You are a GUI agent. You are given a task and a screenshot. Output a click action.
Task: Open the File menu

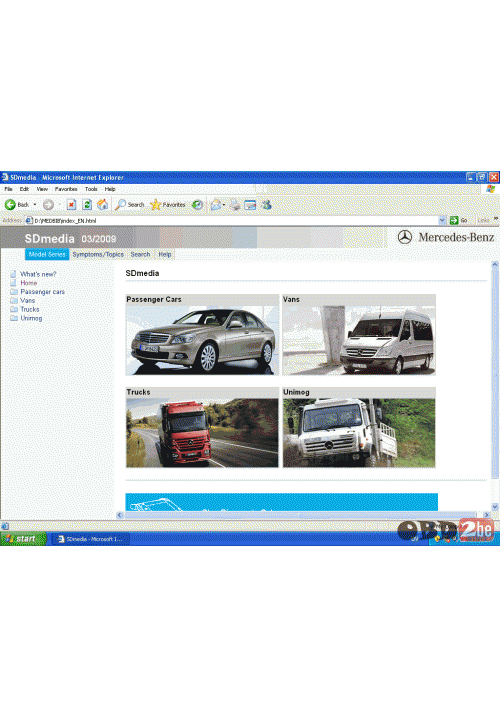(8, 189)
